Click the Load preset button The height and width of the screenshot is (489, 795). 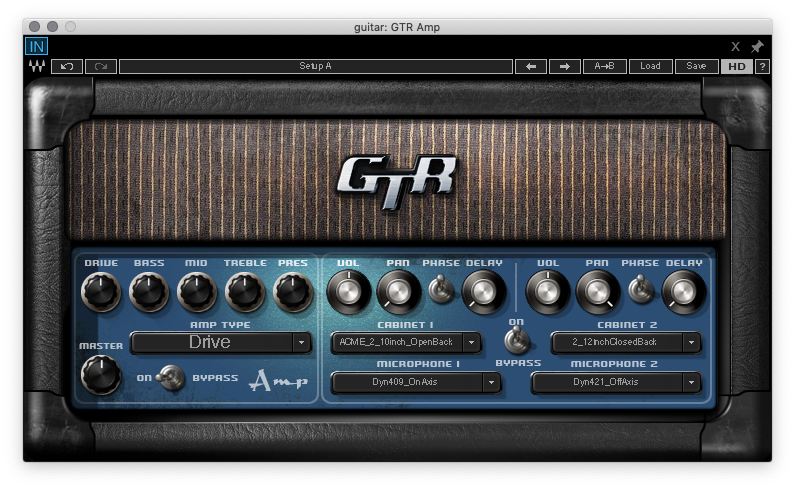pyautogui.click(x=651, y=66)
